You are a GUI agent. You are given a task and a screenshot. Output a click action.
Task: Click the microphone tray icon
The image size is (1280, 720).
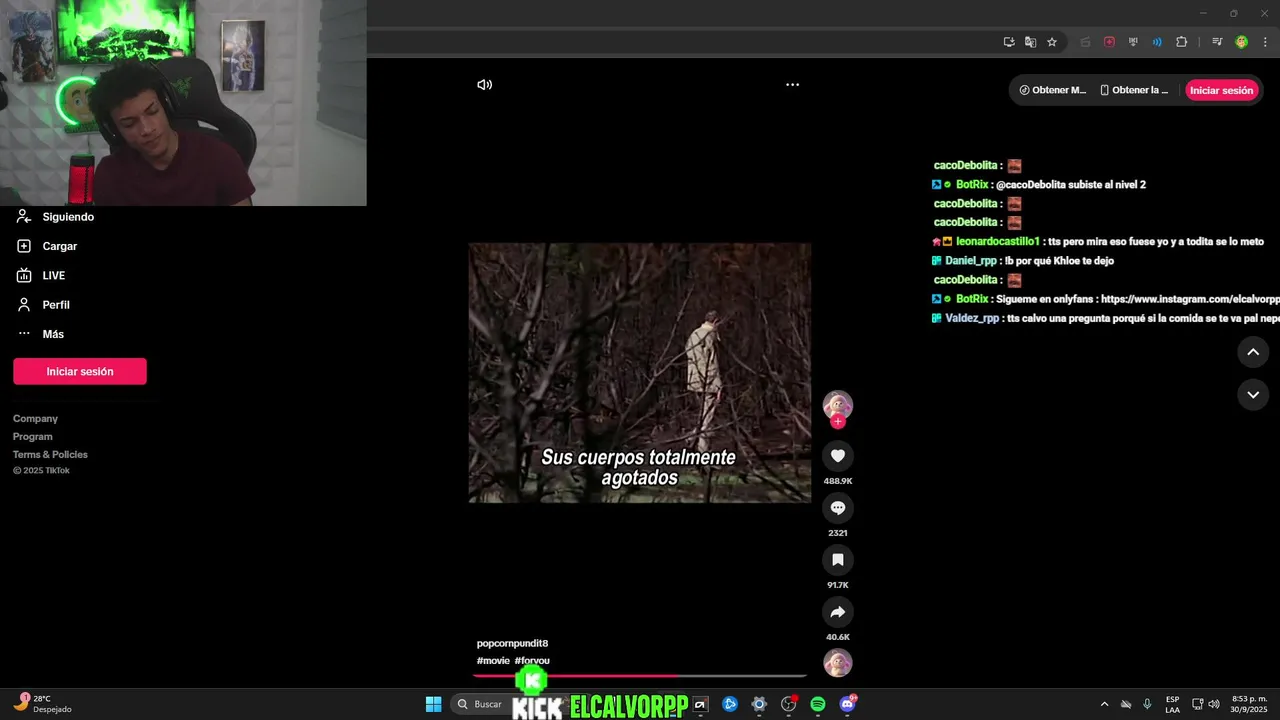pos(1147,704)
